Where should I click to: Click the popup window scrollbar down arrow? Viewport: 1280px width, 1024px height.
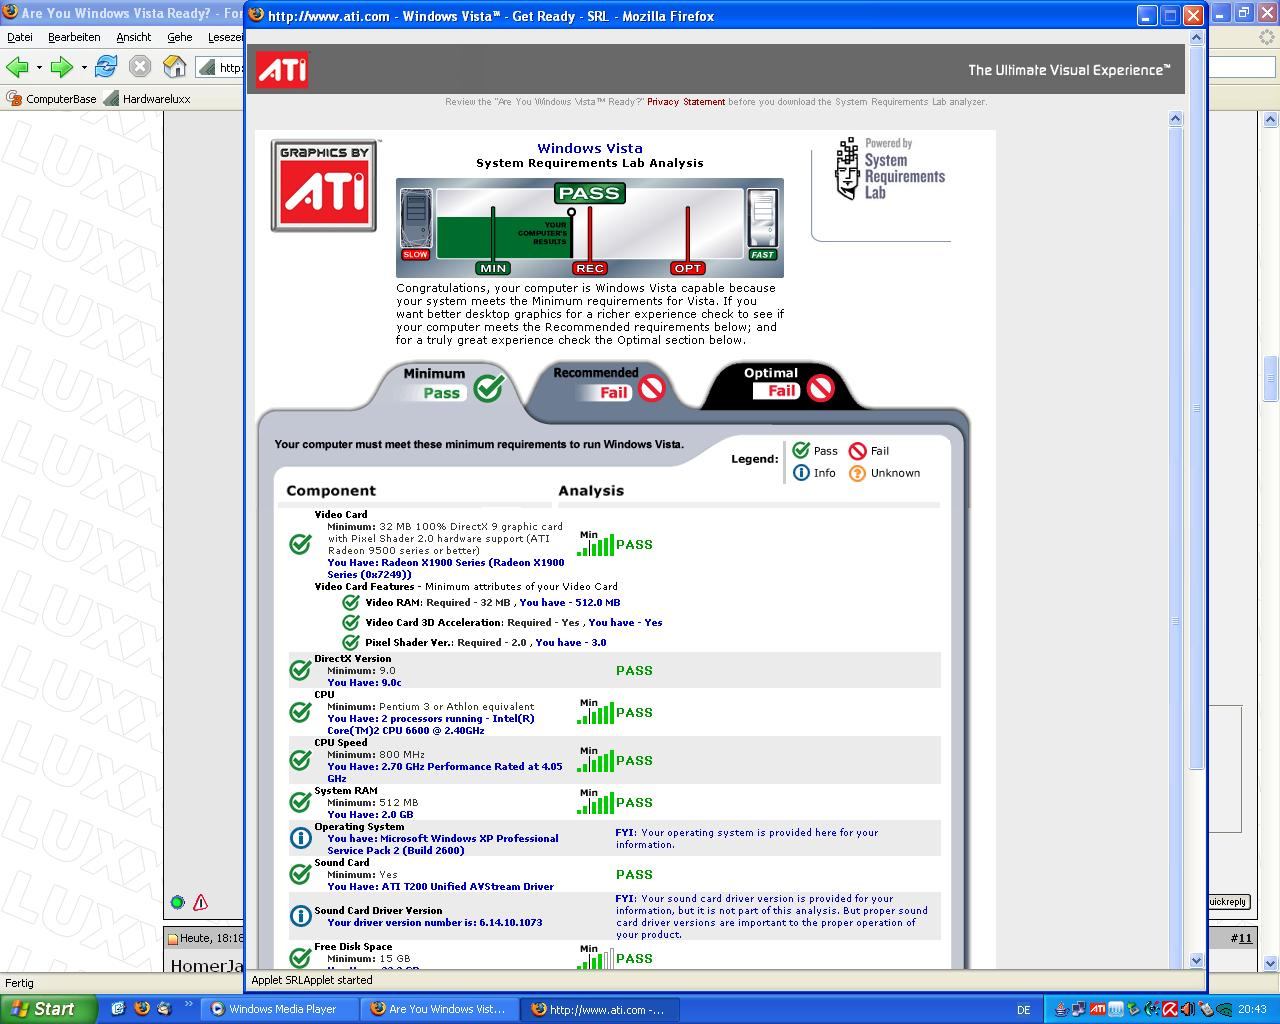(x=1196, y=960)
